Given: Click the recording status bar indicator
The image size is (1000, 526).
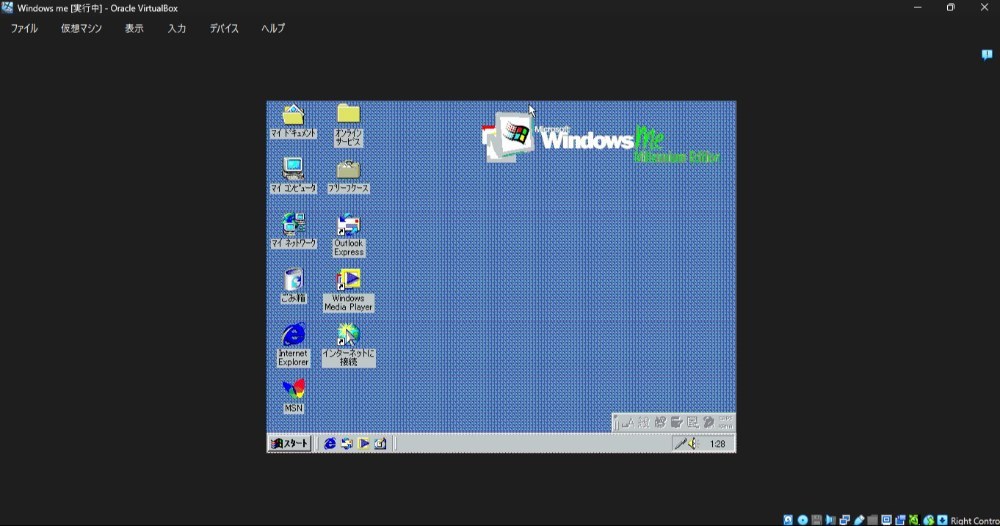Looking at the screenshot, I should 900,520.
